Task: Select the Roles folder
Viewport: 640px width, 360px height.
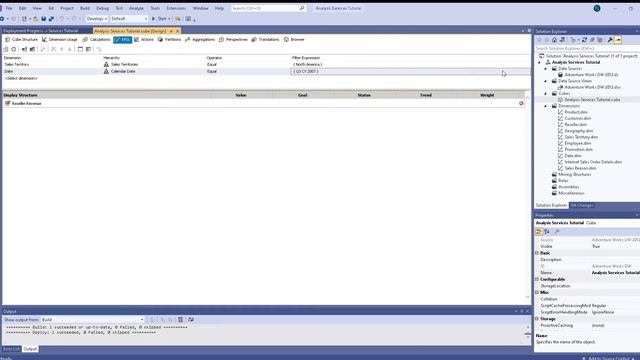Action: [x=563, y=180]
